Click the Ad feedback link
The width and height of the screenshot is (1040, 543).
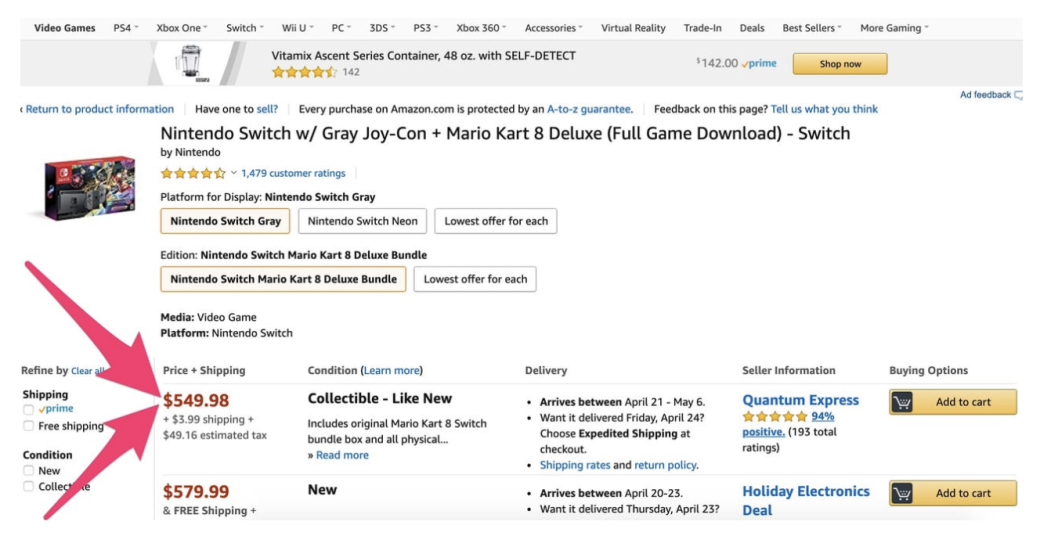[985, 95]
